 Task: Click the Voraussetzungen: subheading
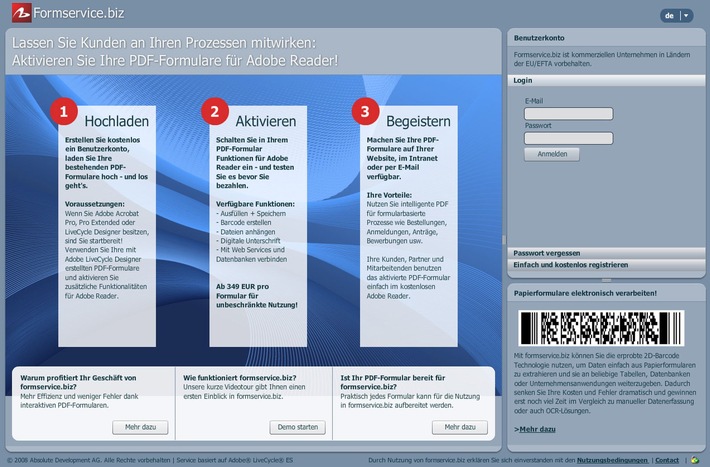(x=94, y=204)
